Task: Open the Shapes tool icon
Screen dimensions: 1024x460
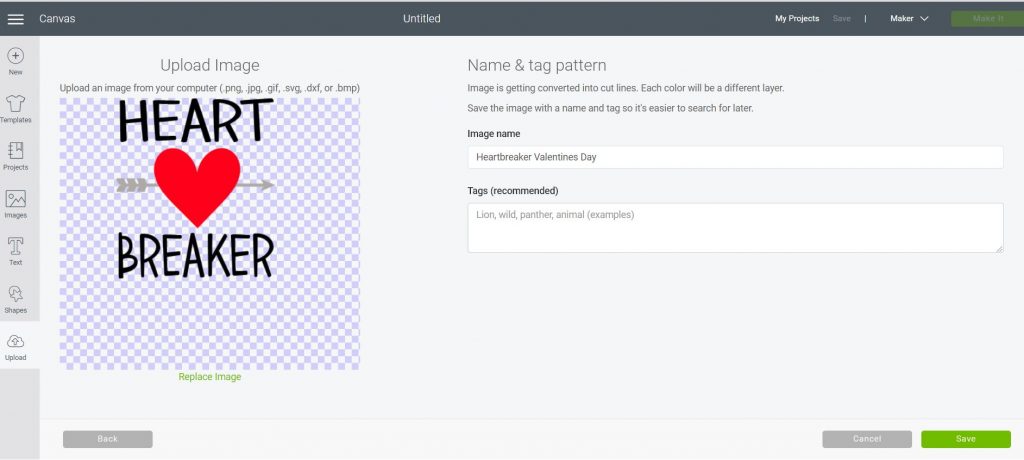Action: pos(16,294)
